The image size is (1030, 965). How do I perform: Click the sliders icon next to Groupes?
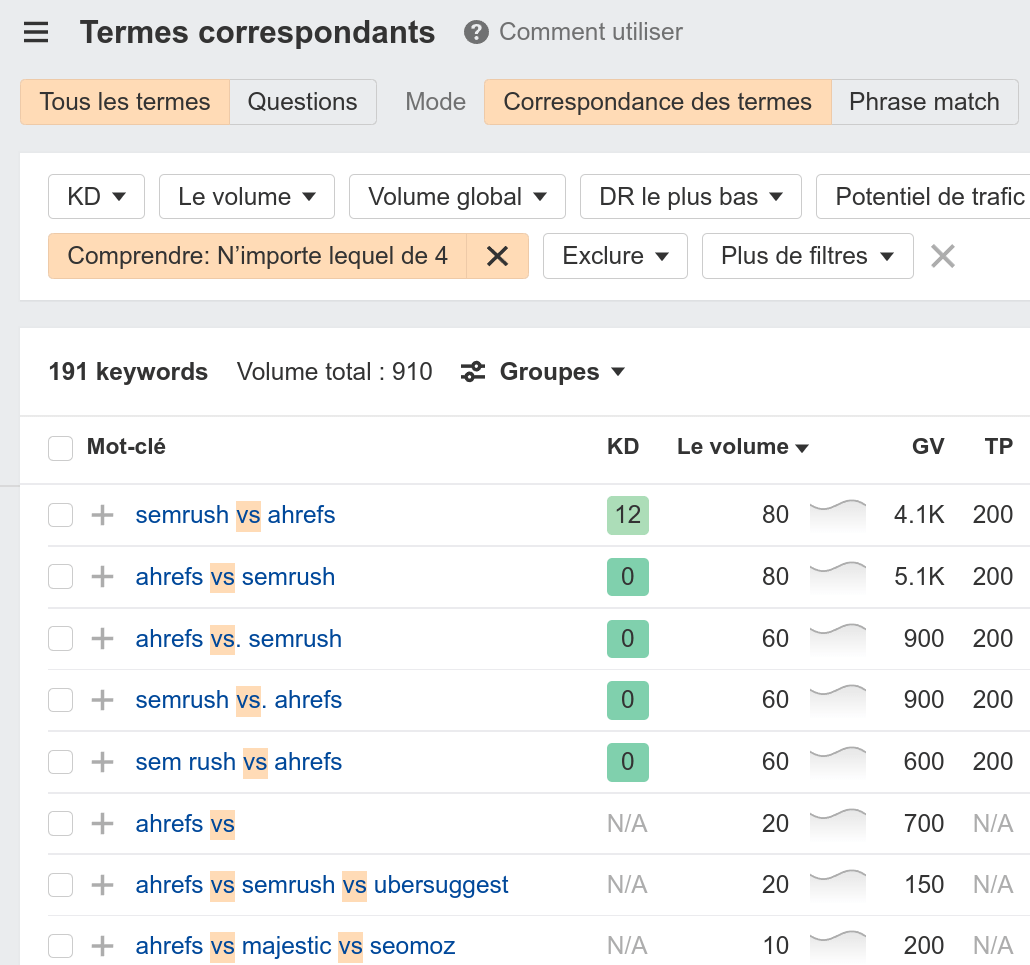[x=472, y=371]
